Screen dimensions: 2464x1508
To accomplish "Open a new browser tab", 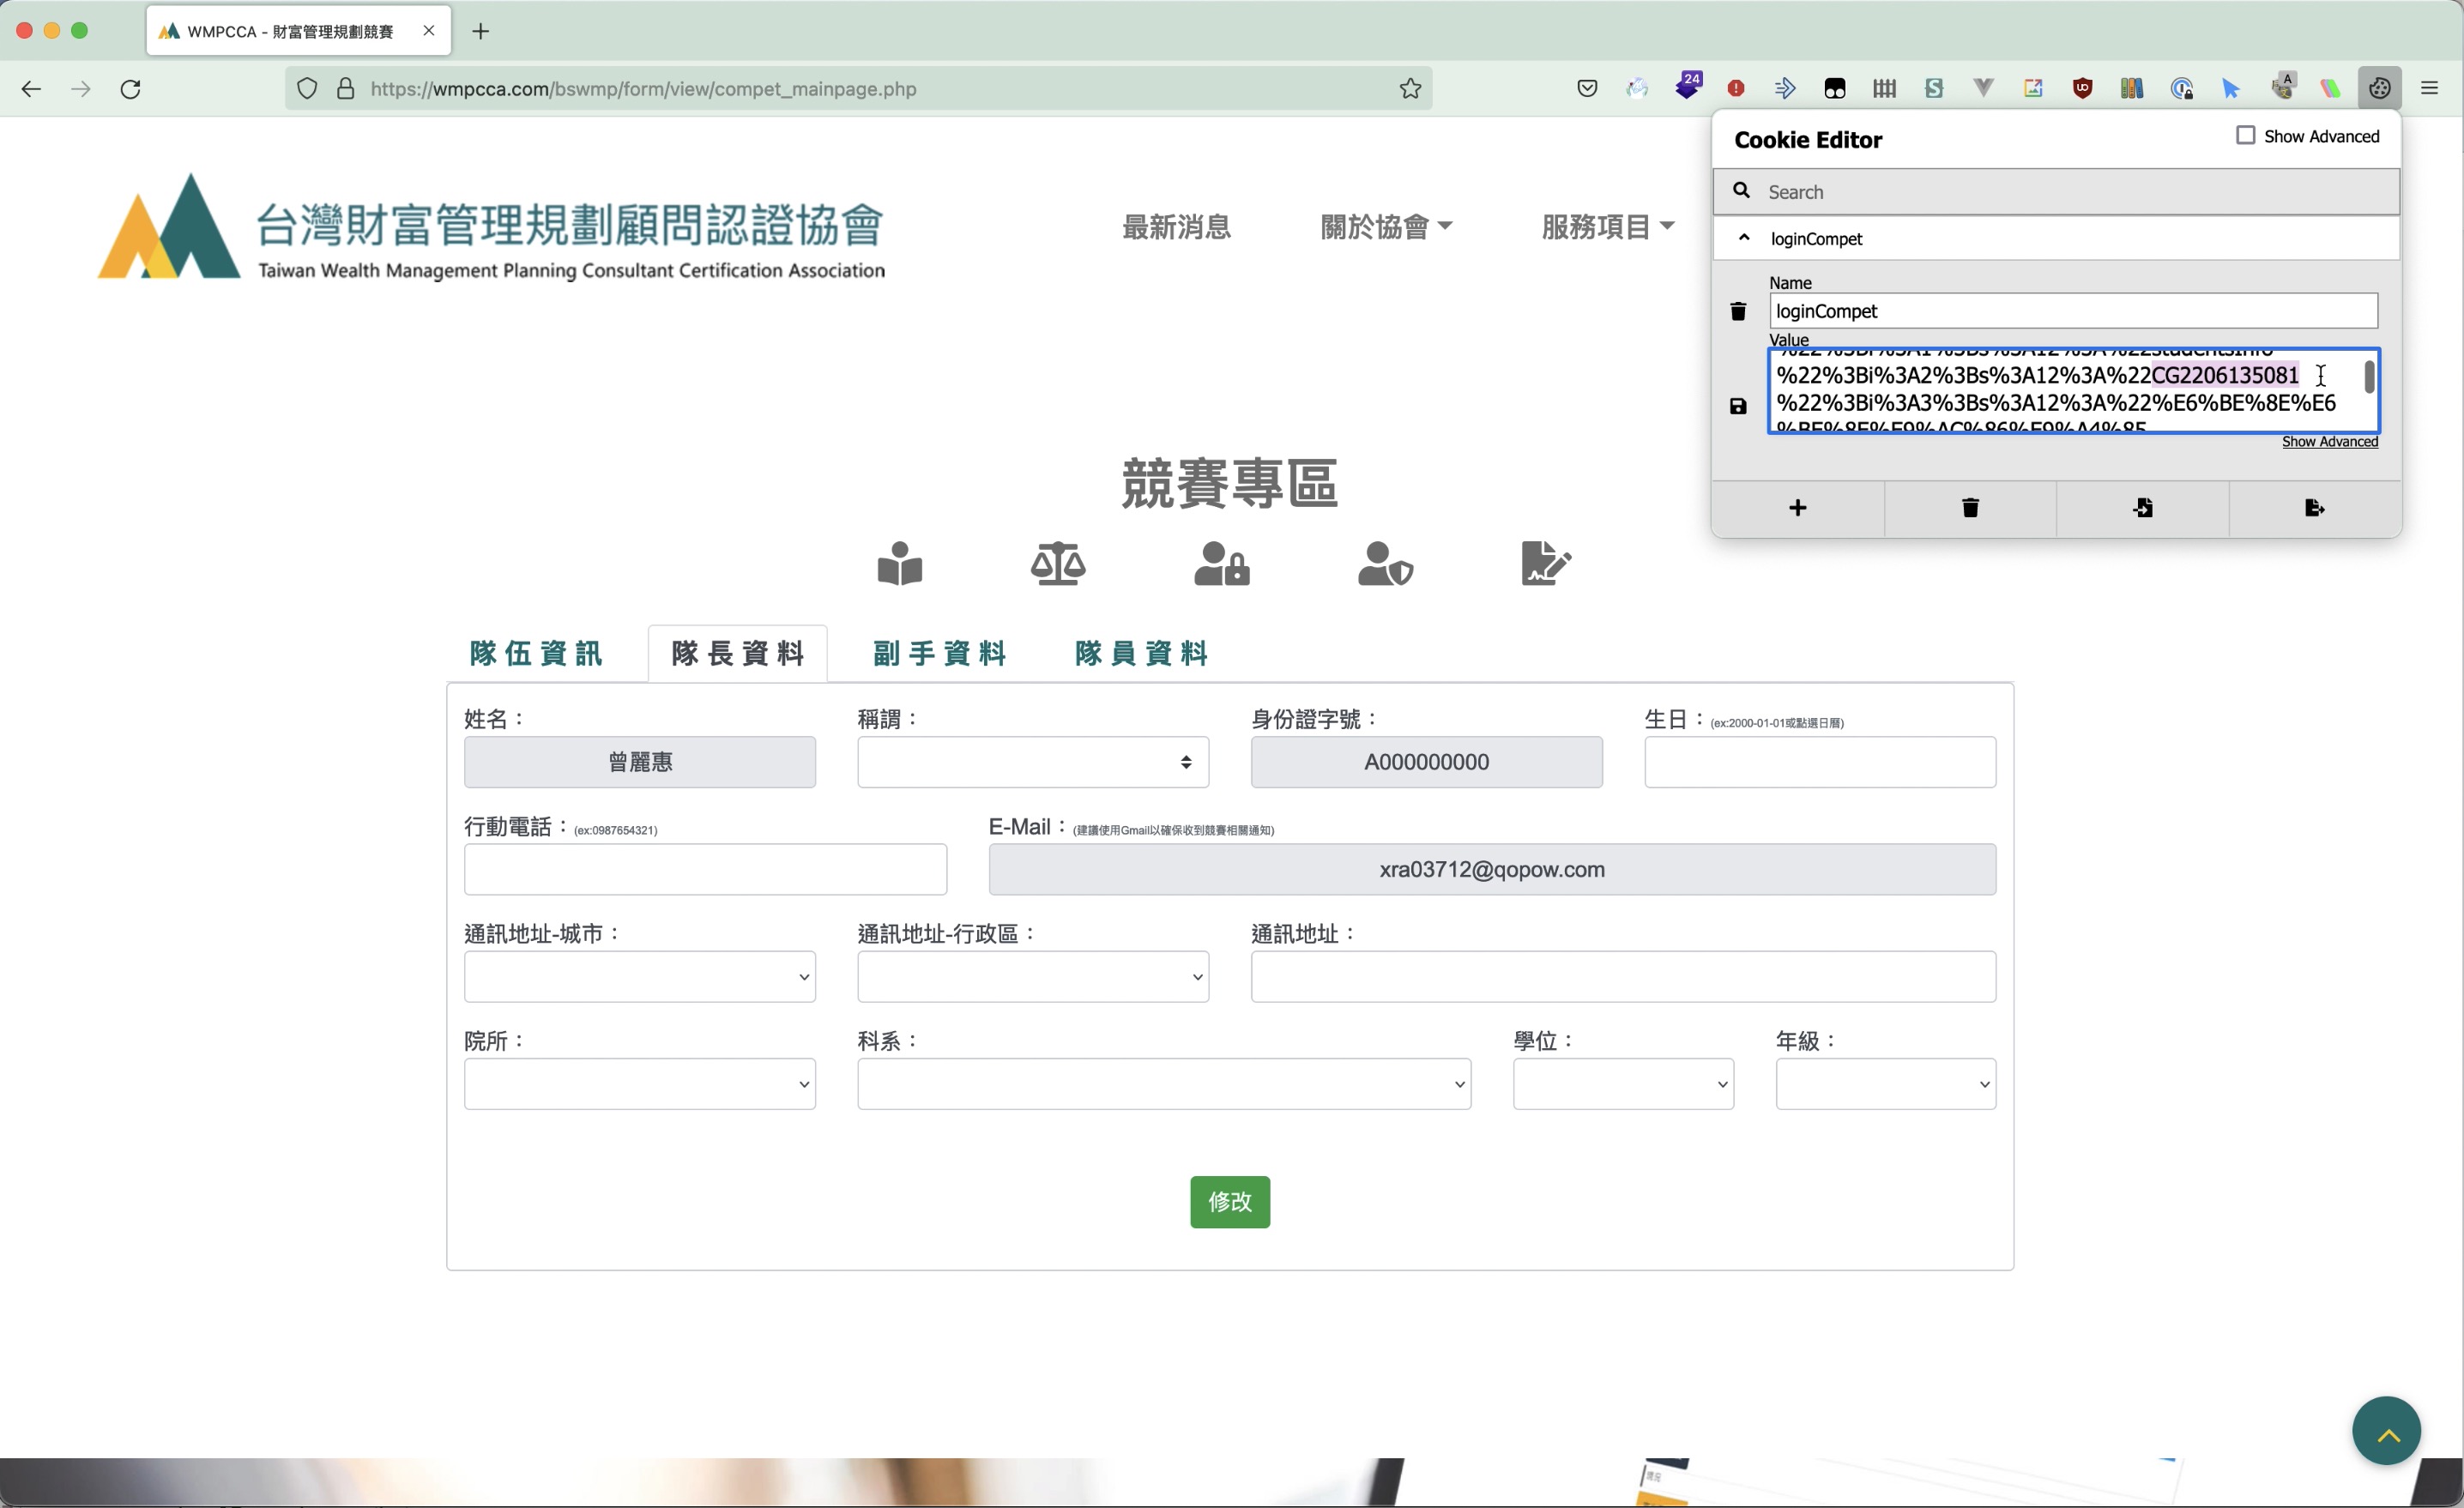I will click(481, 31).
